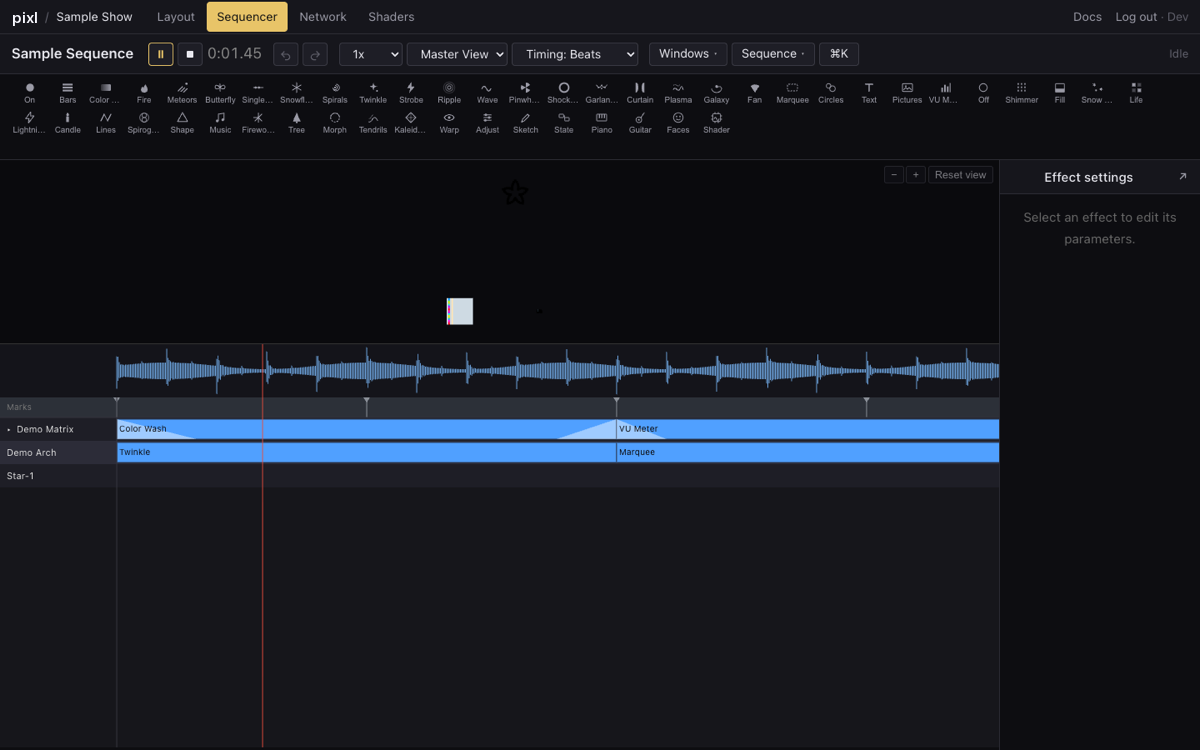1200x750 pixels.
Task: Select the Fire effect icon
Action: (144, 93)
